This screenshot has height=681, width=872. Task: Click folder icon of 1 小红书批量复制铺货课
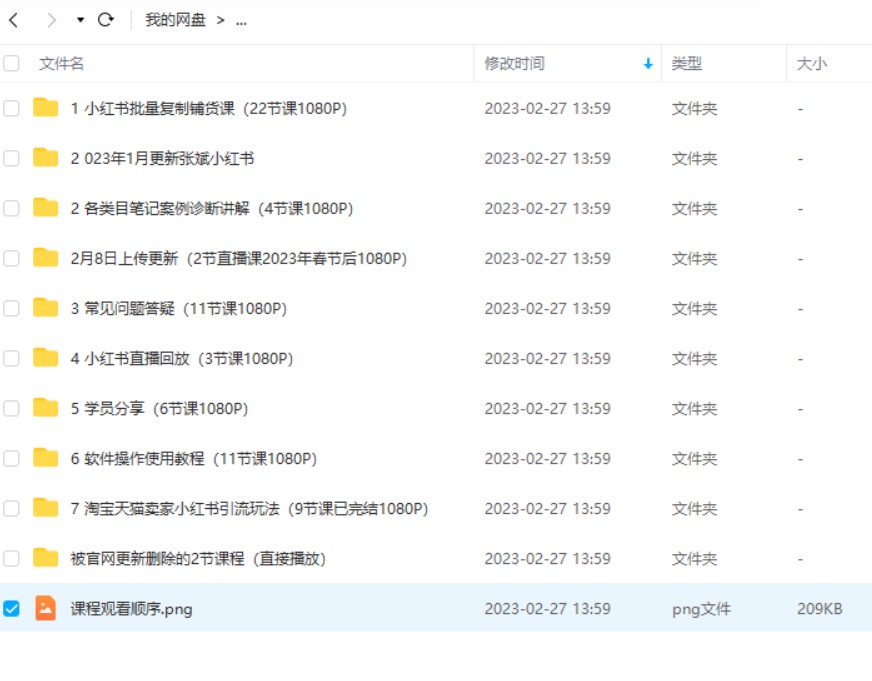pos(46,107)
